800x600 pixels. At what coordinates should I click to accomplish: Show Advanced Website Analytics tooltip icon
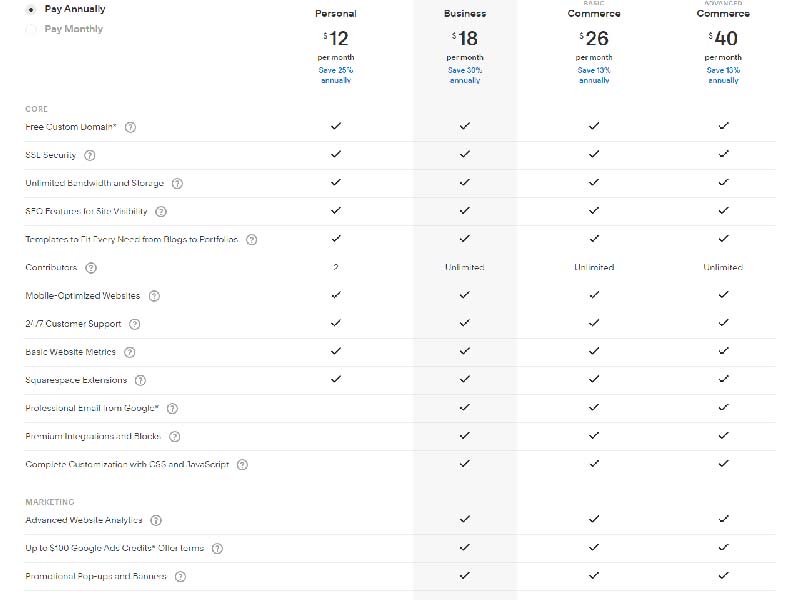[x=156, y=520]
